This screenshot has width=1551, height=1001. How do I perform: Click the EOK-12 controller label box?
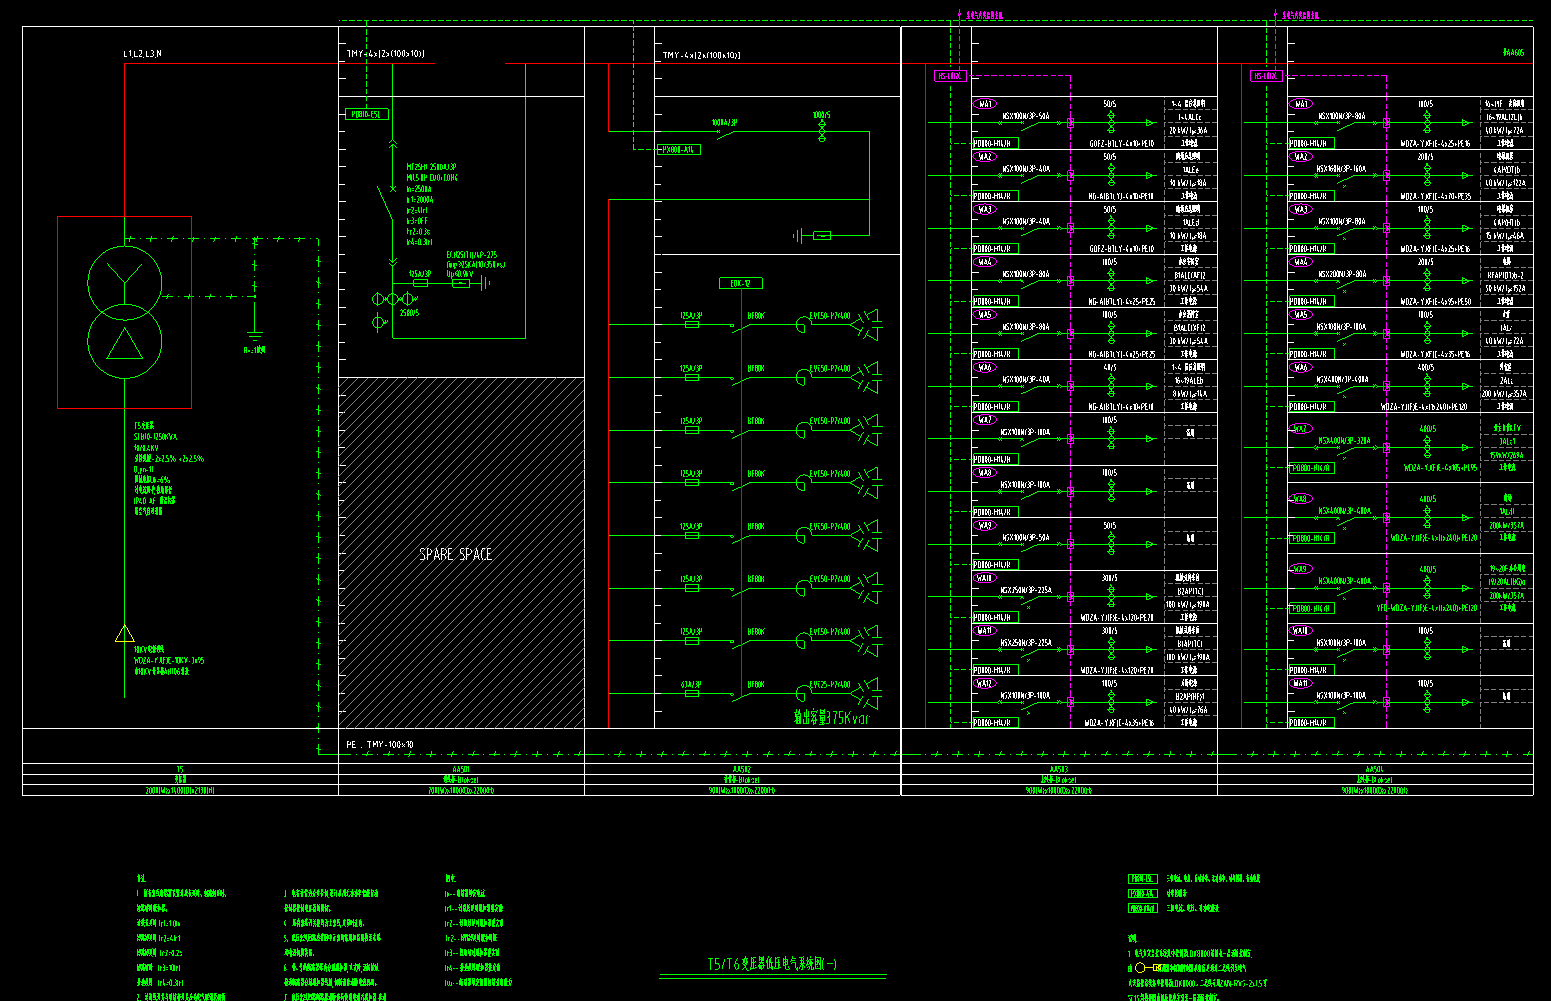(x=740, y=284)
